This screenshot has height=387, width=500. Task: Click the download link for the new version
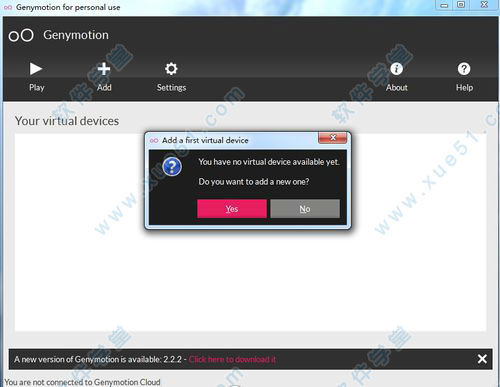pos(232,359)
